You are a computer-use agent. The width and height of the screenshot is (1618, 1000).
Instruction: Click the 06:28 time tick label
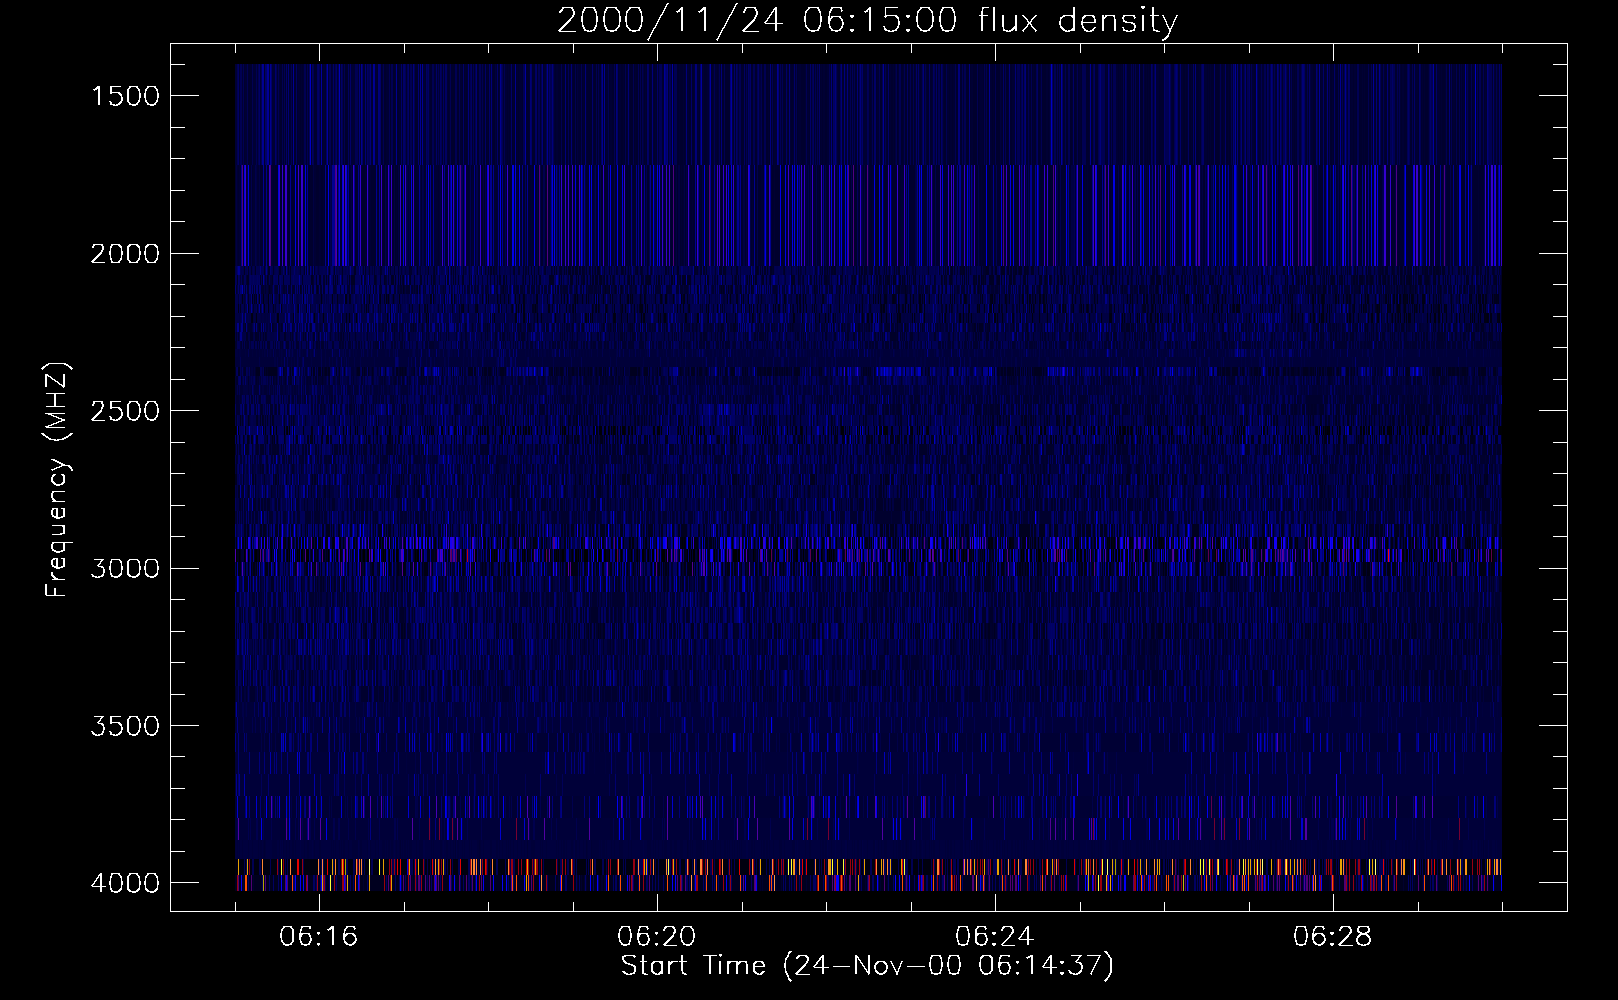1333,937
